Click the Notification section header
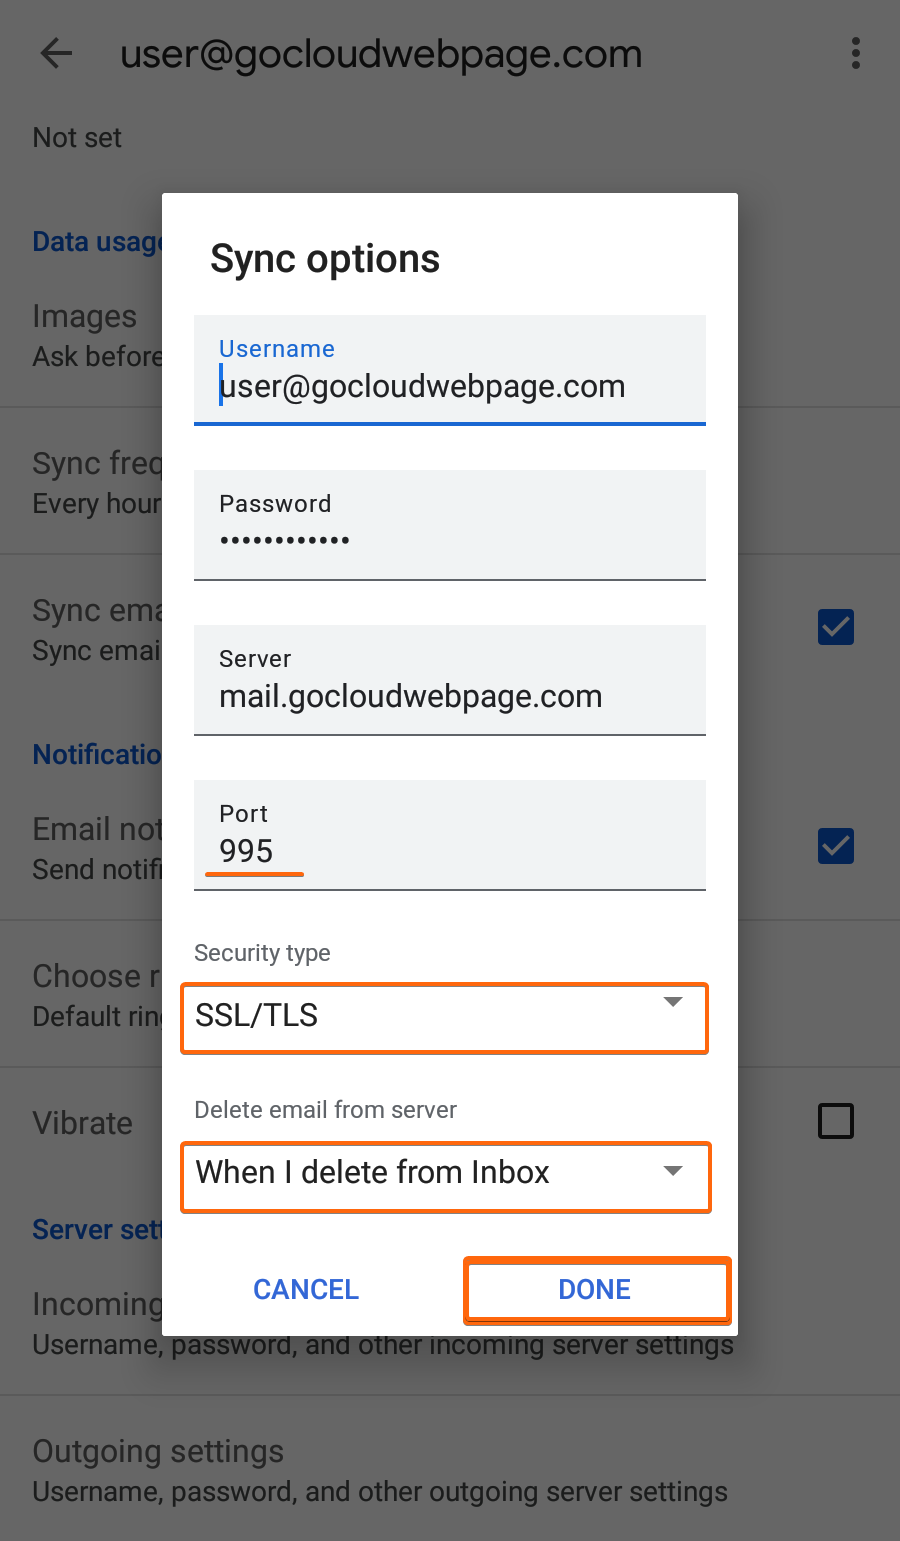Viewport: 900px width, 1541px height. [97, 754]
